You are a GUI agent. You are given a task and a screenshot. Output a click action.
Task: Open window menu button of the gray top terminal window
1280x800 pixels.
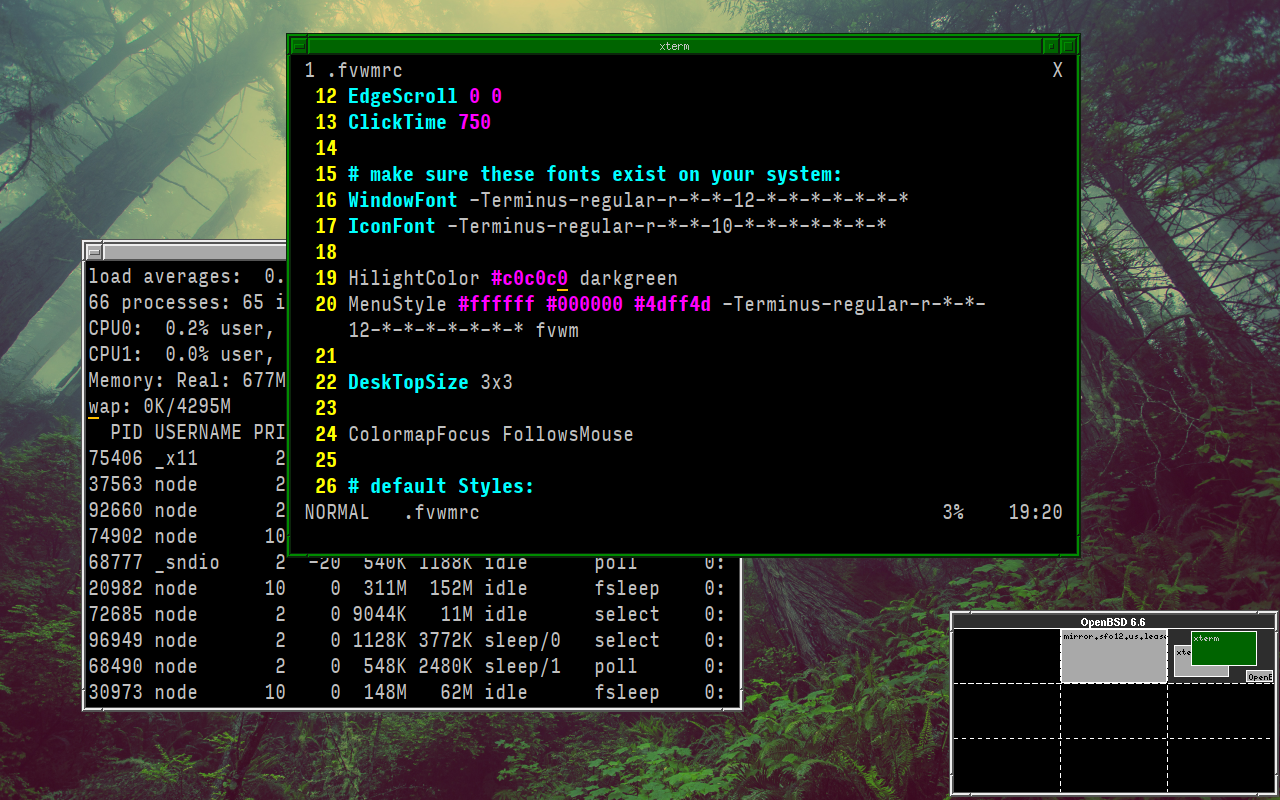(x=94, y=252)
